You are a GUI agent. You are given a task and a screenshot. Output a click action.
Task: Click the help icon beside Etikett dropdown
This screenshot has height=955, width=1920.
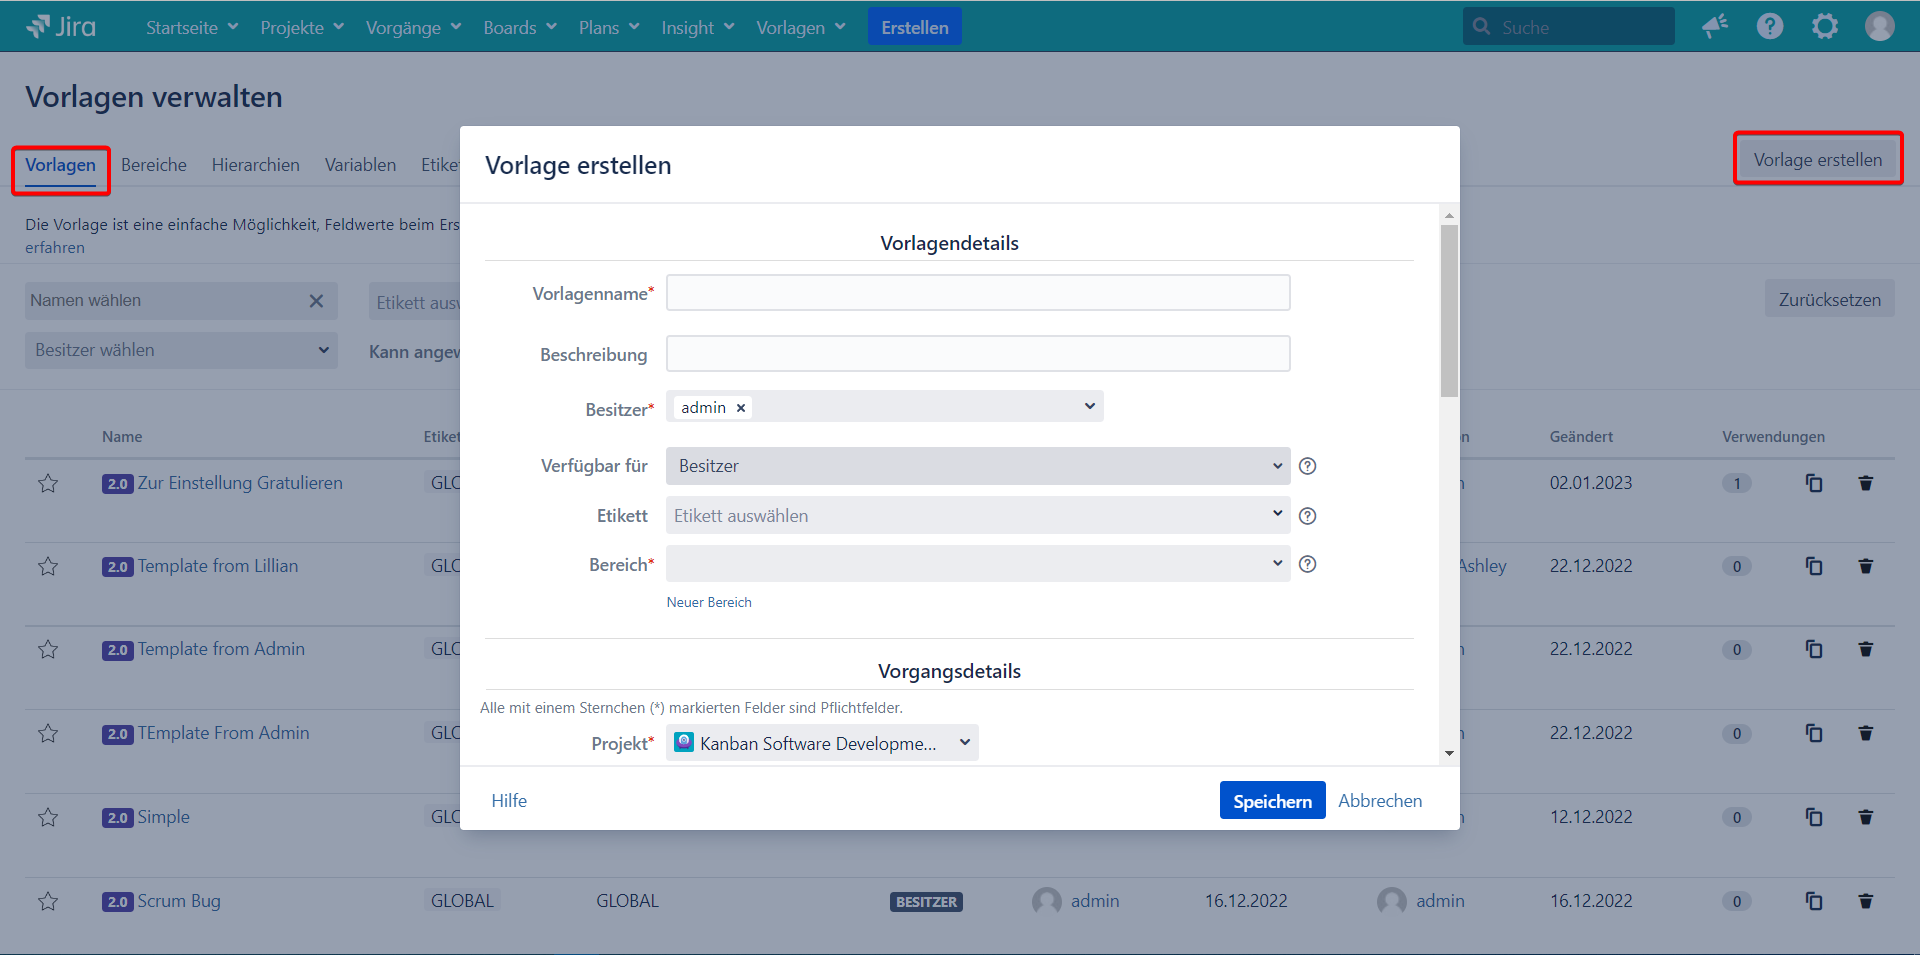click(1307, 516)
